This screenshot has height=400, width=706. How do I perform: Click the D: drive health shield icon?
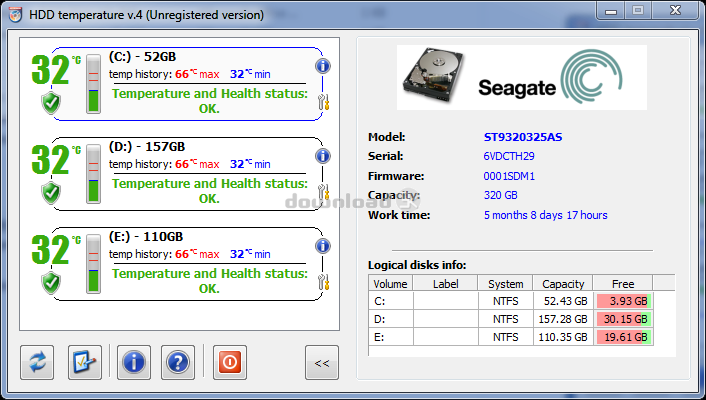point(51,193)
